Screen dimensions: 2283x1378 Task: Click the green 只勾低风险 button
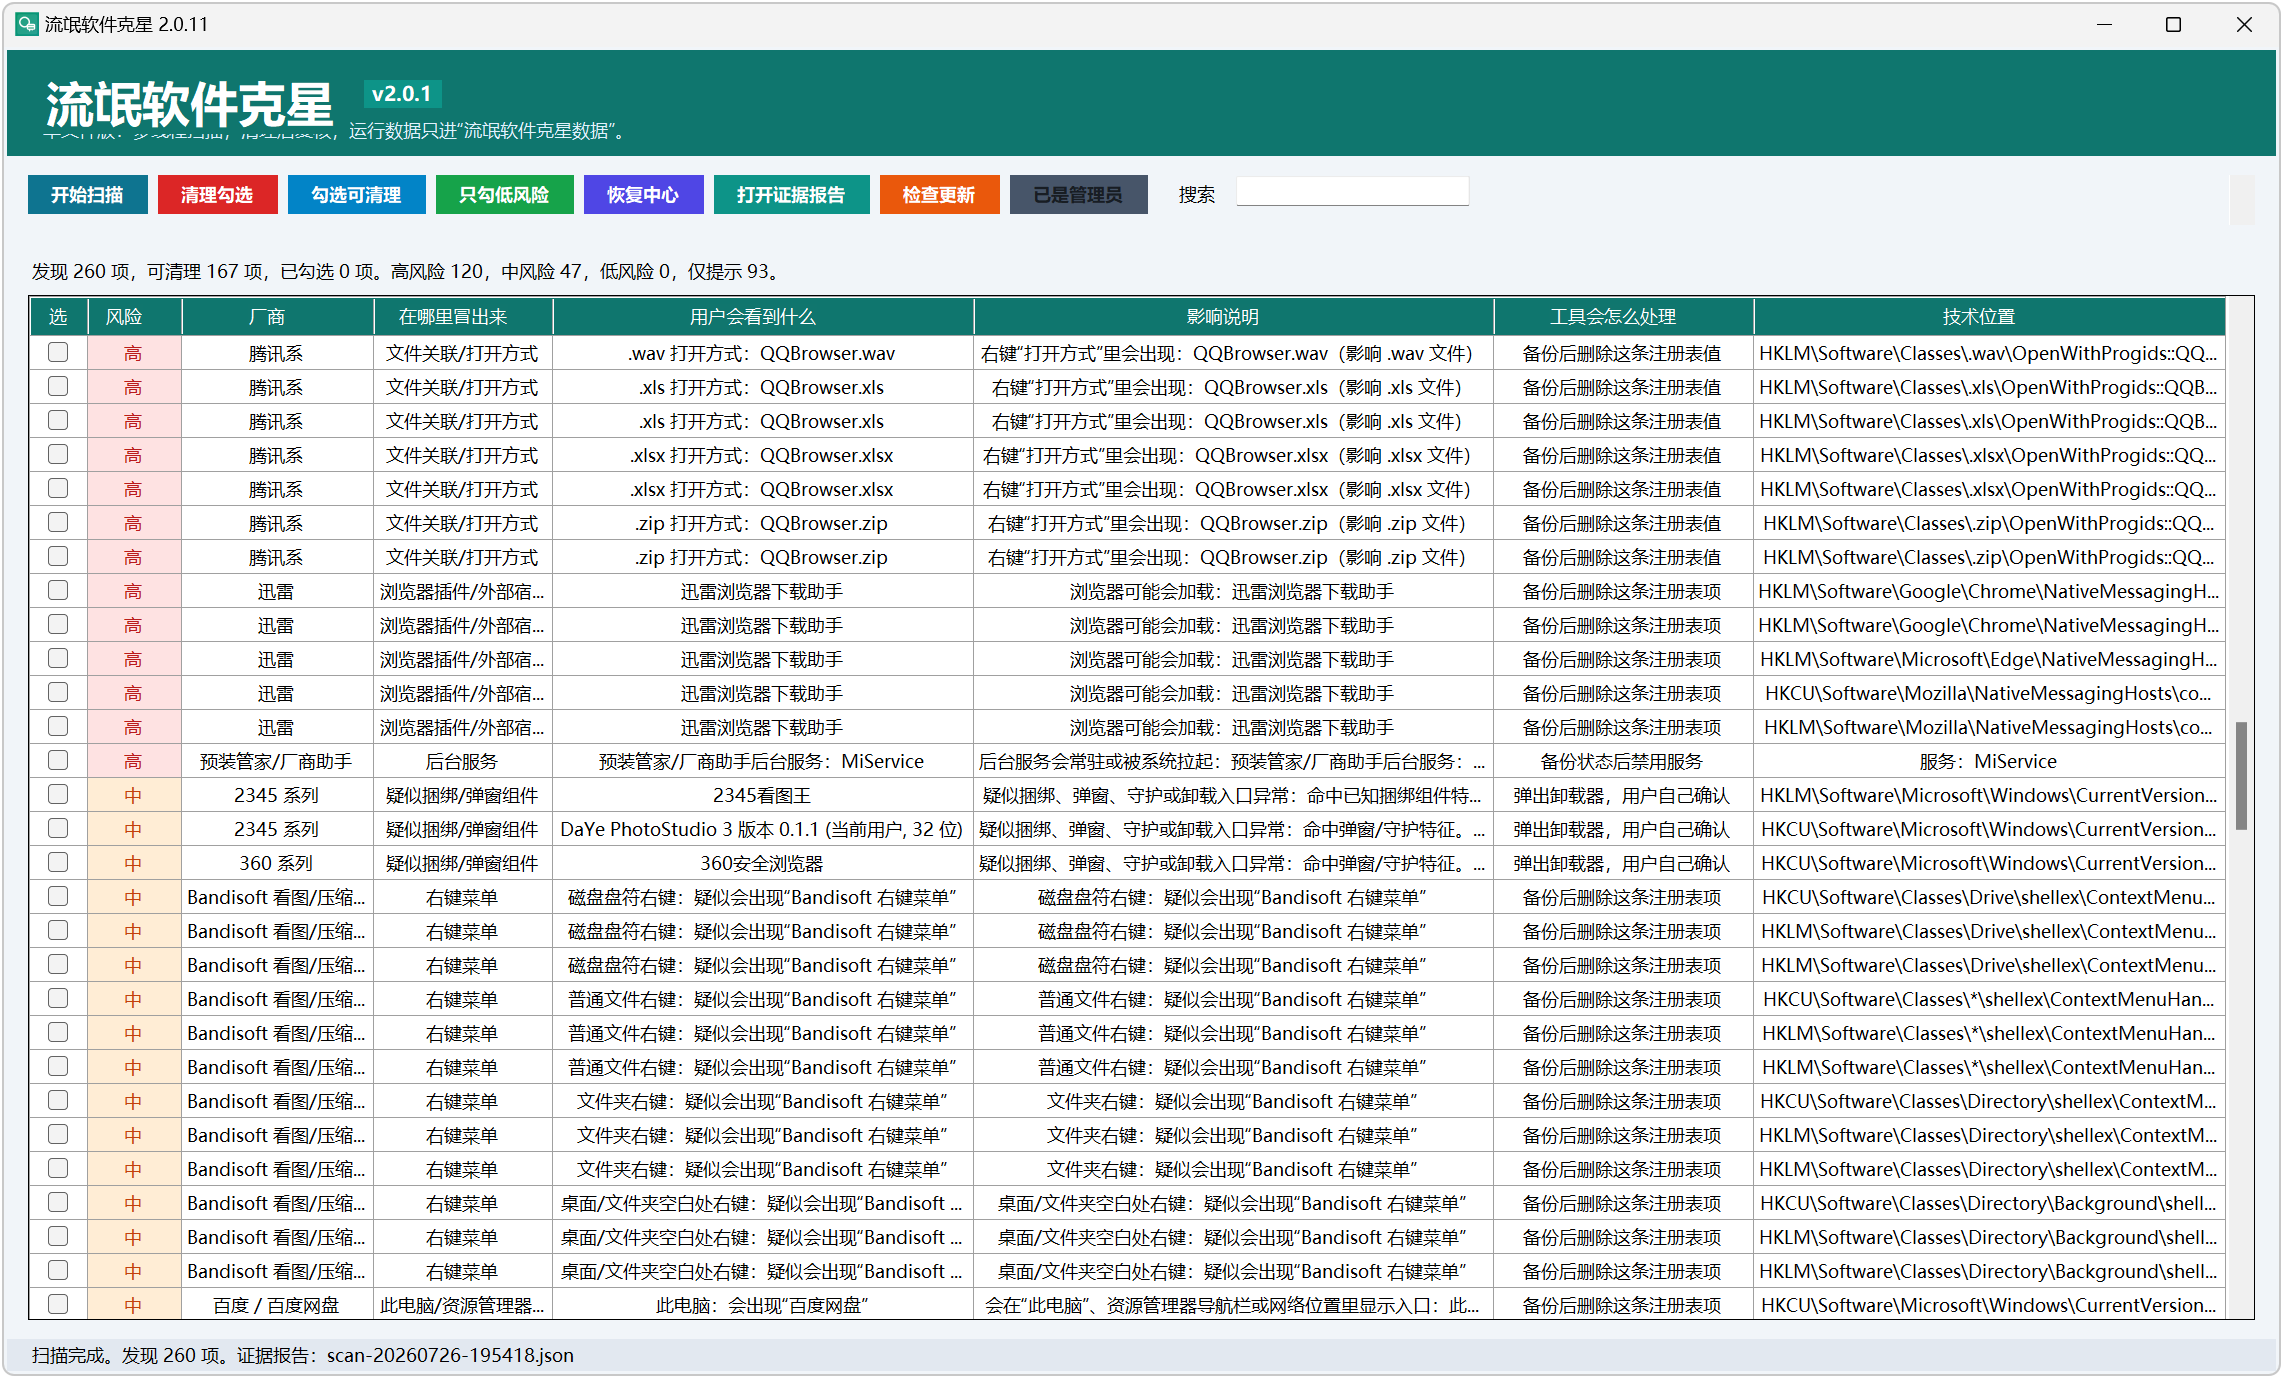tap(504, 195)
